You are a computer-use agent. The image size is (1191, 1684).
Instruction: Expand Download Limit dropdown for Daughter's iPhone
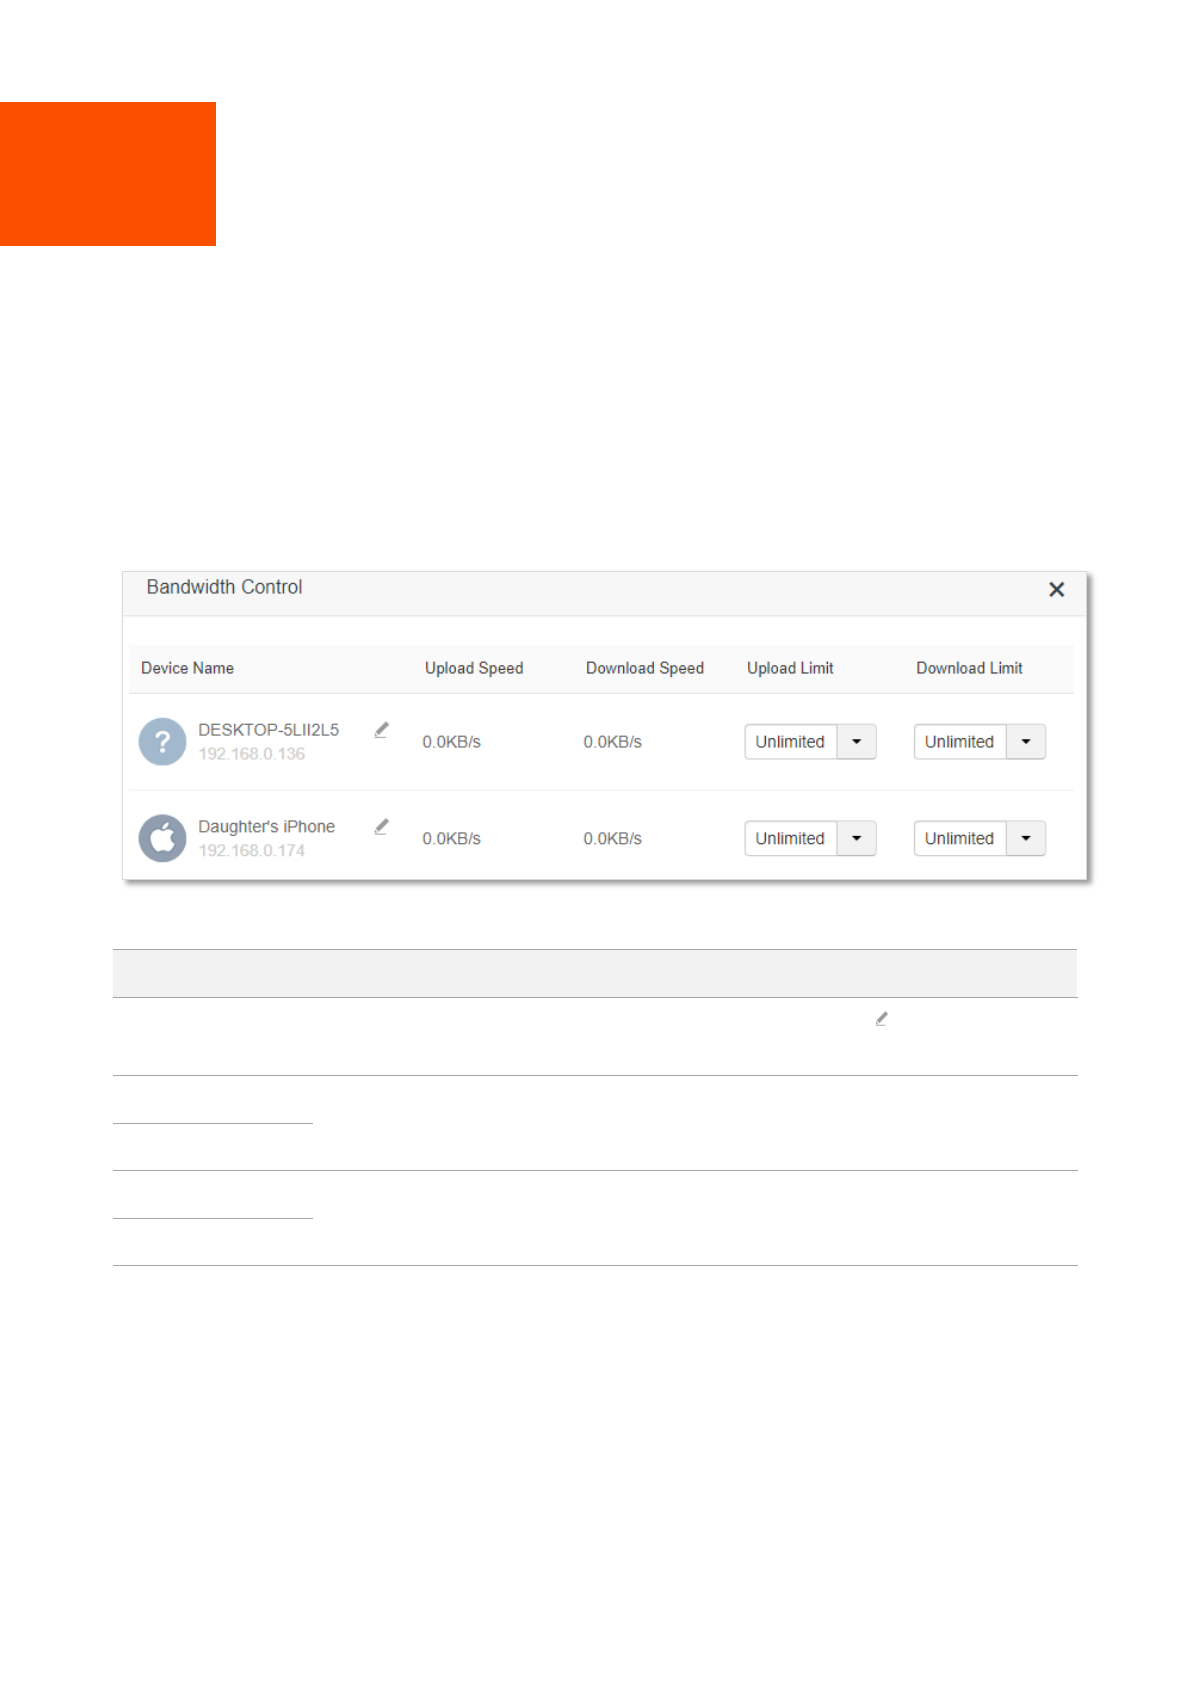[1025, 838]
